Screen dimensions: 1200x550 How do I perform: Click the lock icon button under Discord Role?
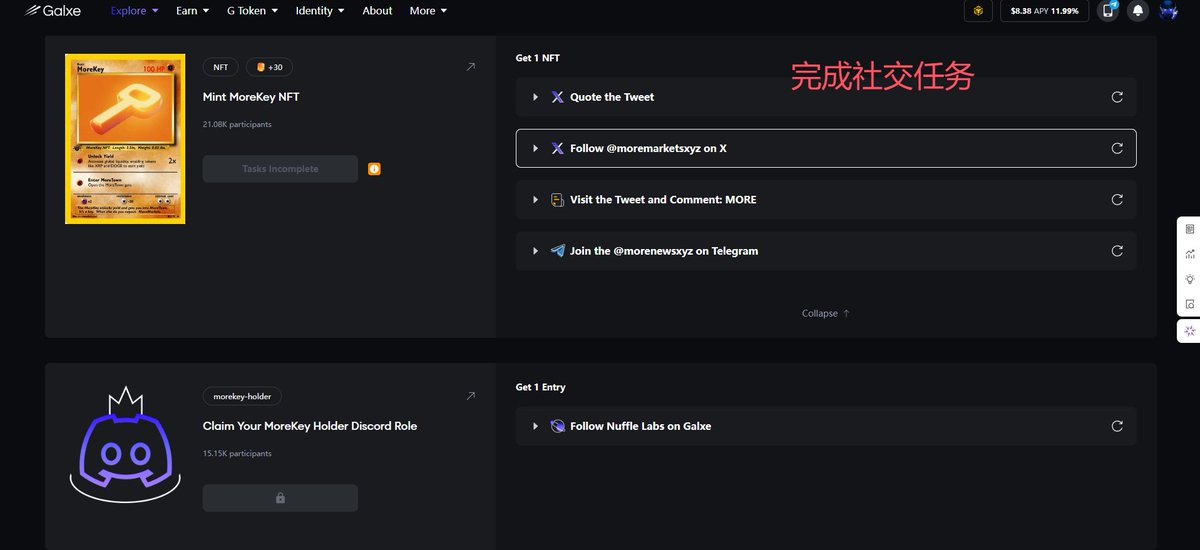(280, 498)
